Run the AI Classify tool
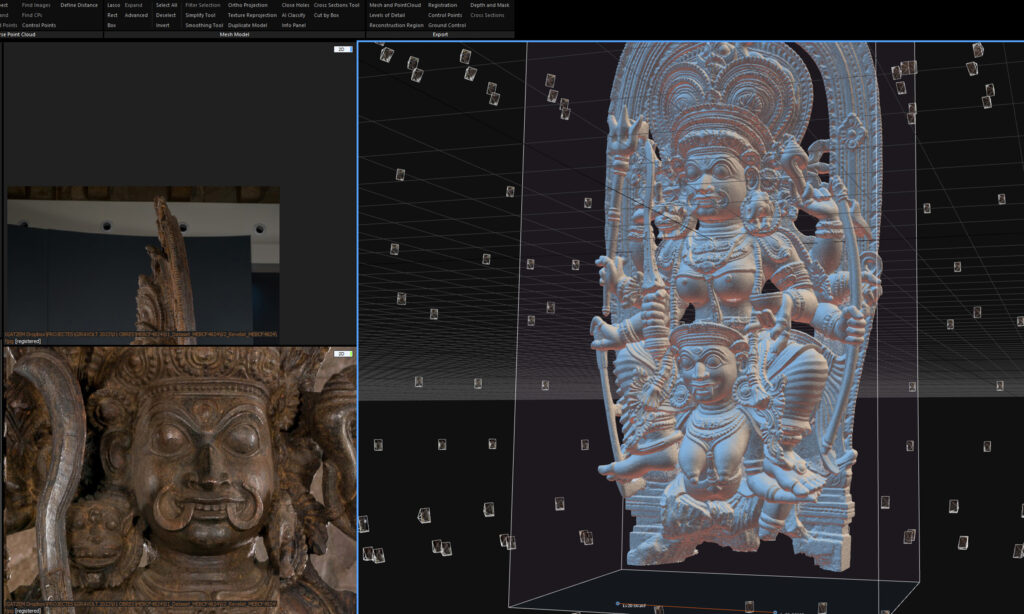The height and width of the screenshot is (614, 1024). [x=296, y=15]
